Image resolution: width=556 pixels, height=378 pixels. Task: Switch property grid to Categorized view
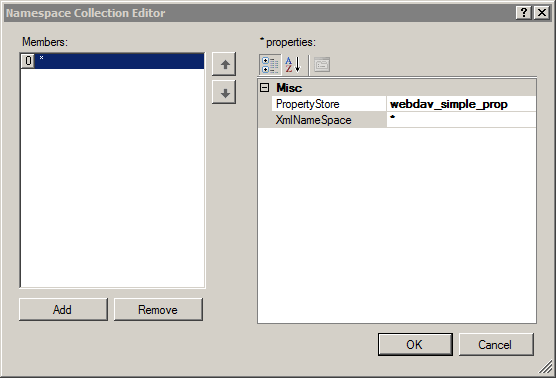tap(270, 65)
